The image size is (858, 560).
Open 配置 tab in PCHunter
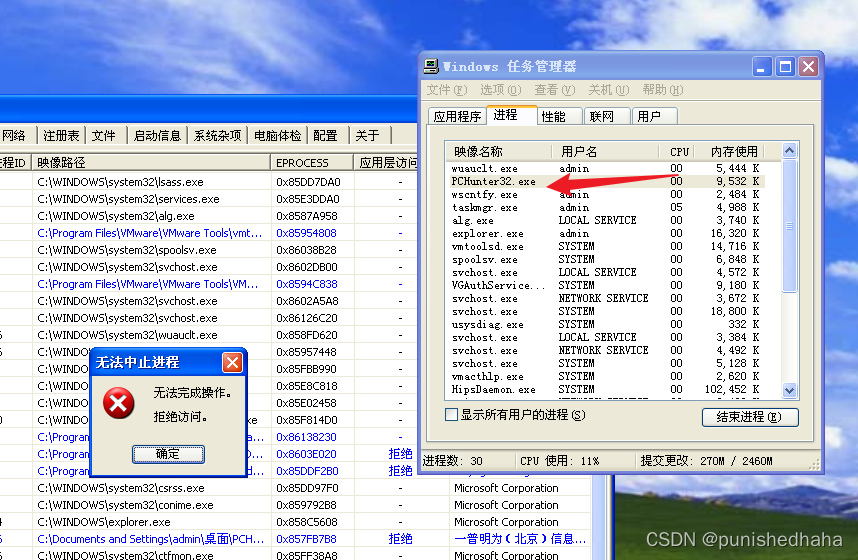click(326, 135)
